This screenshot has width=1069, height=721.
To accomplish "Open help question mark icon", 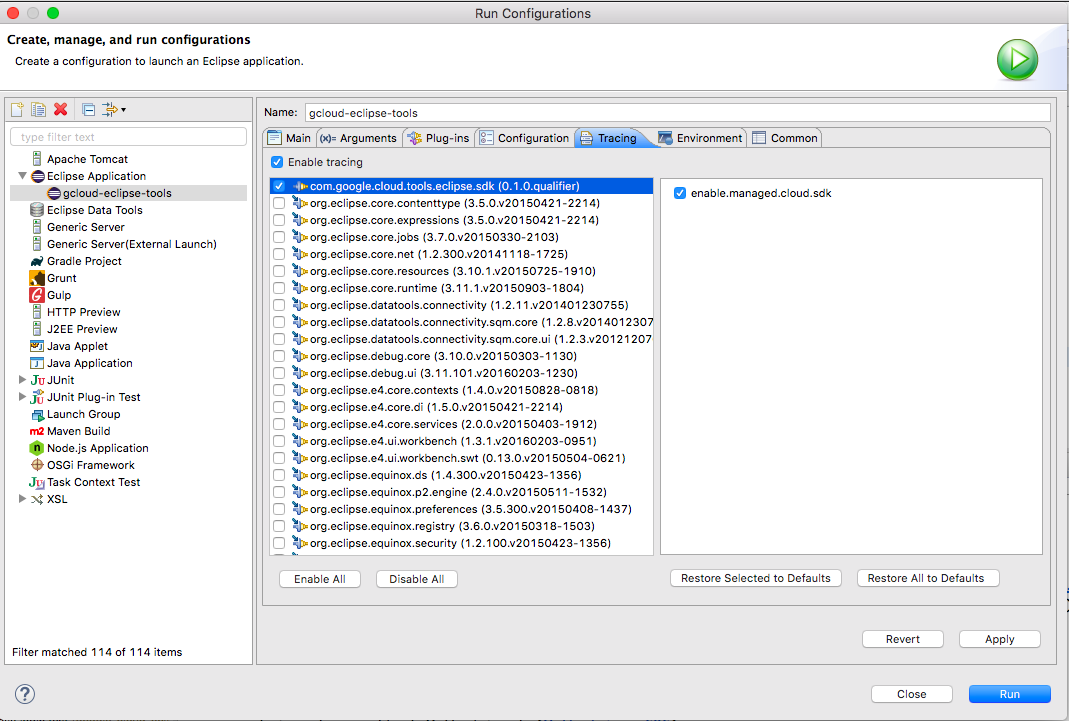I will click(25, 694).
